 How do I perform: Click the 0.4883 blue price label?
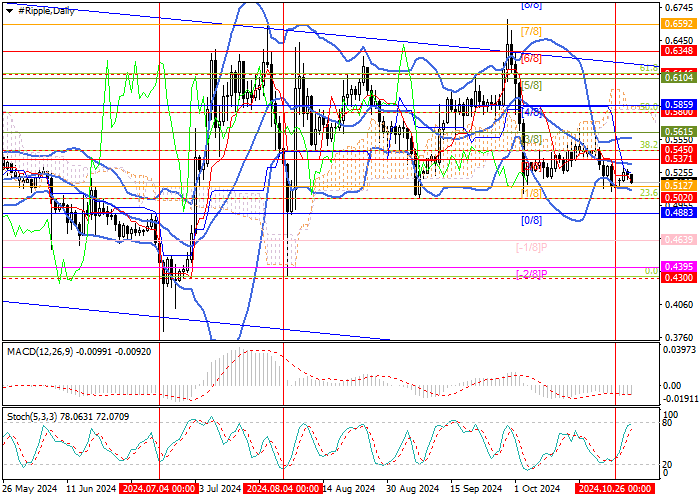[679, 213]
